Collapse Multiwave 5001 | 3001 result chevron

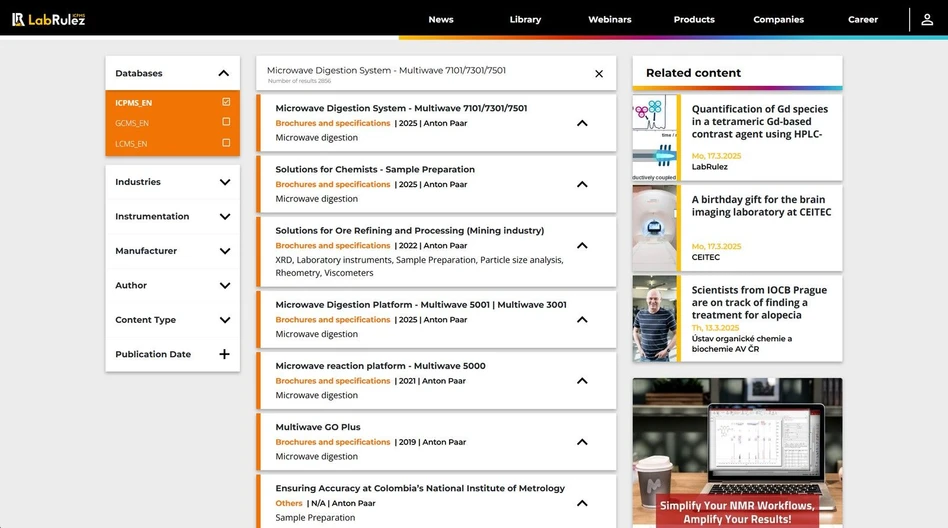point(582,319)
